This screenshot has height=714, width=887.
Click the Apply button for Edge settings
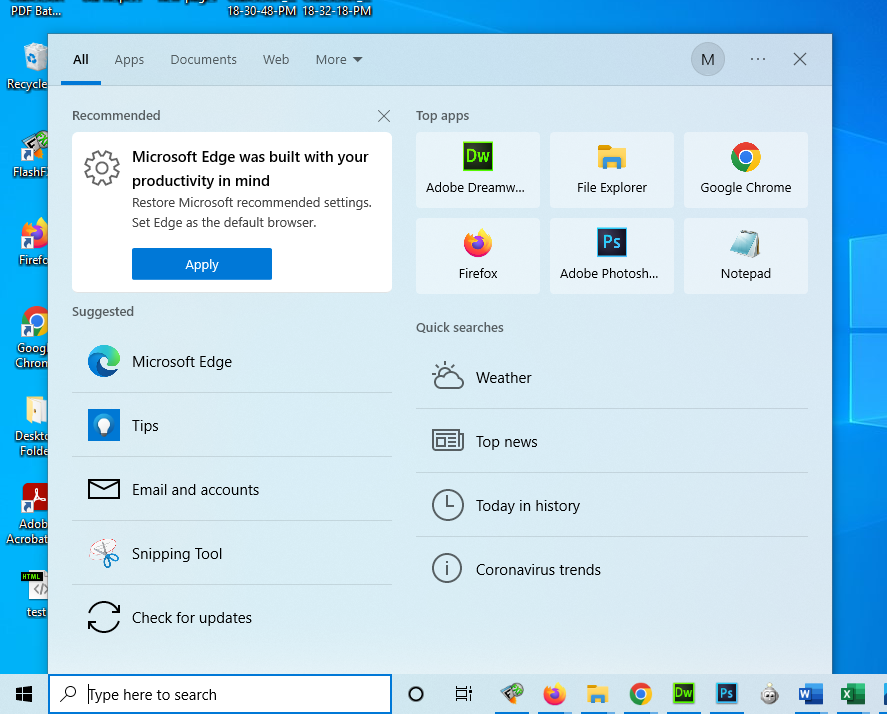coord(202,264)
